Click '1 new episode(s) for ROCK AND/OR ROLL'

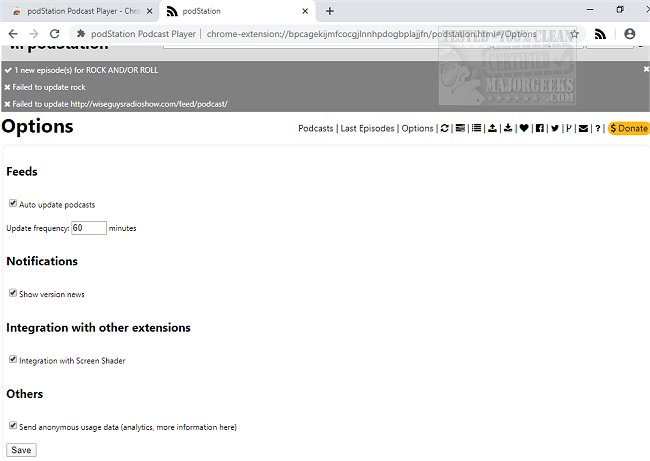(81, 70)
